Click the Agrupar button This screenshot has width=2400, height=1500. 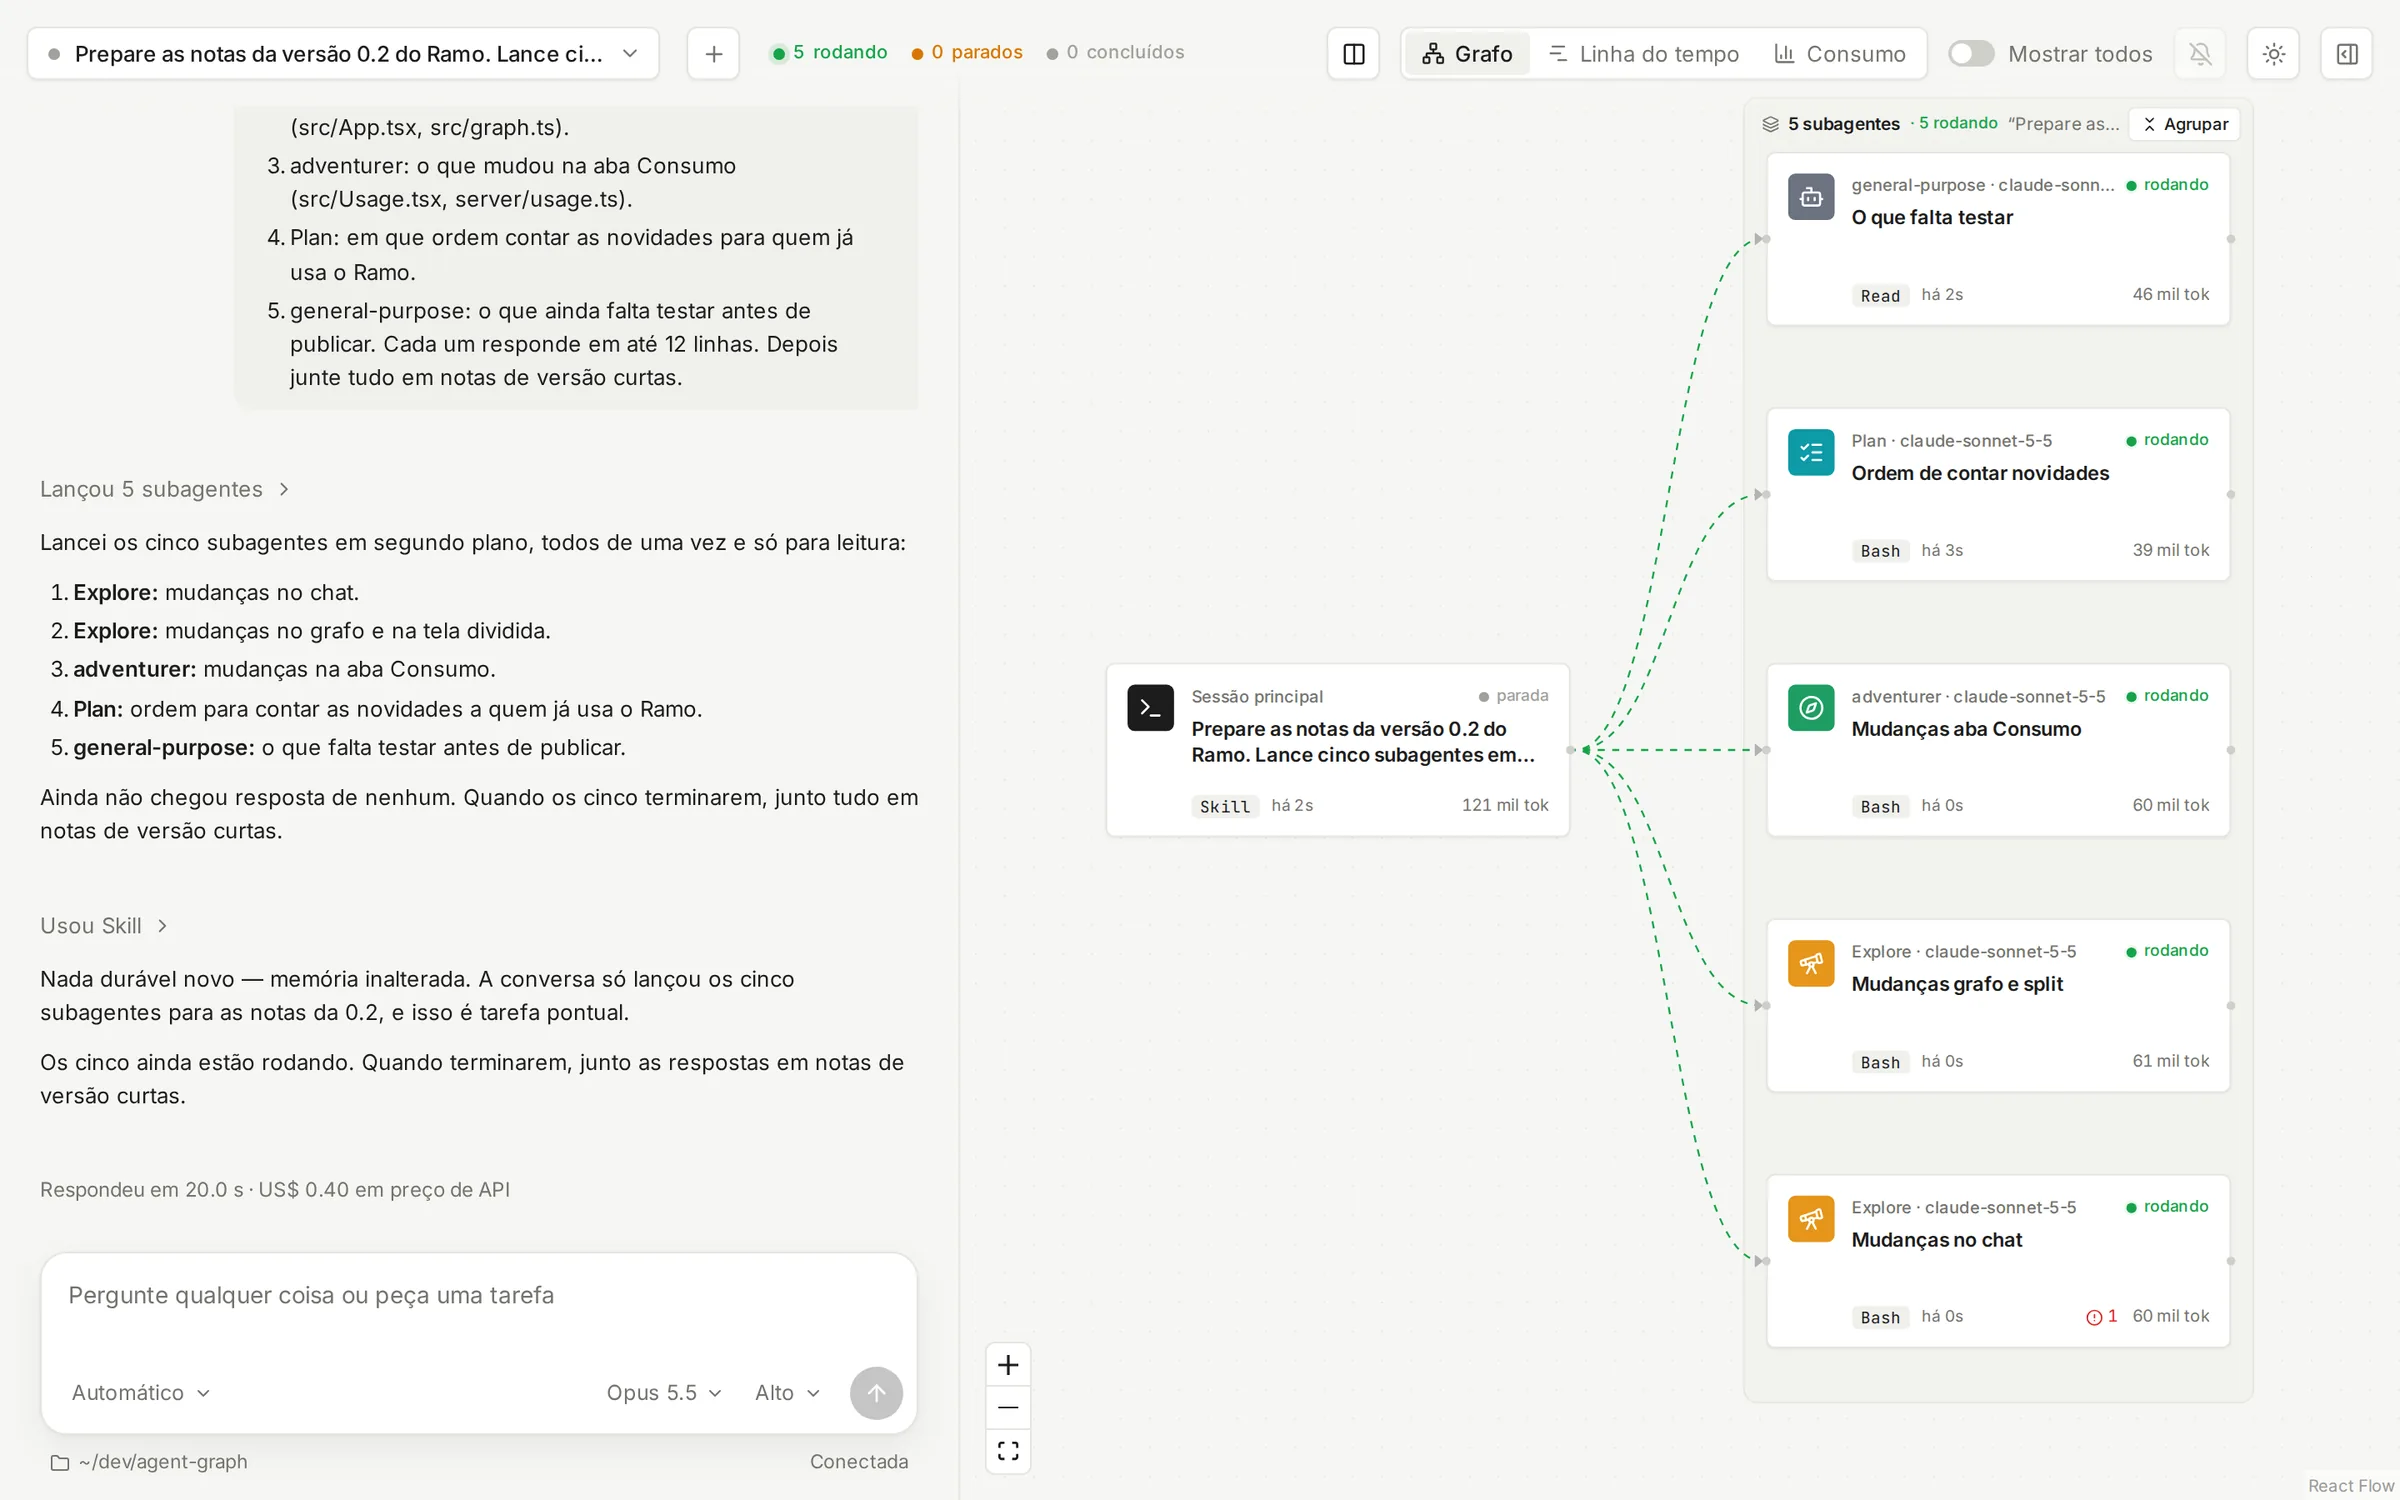[x=2185, y=124]
